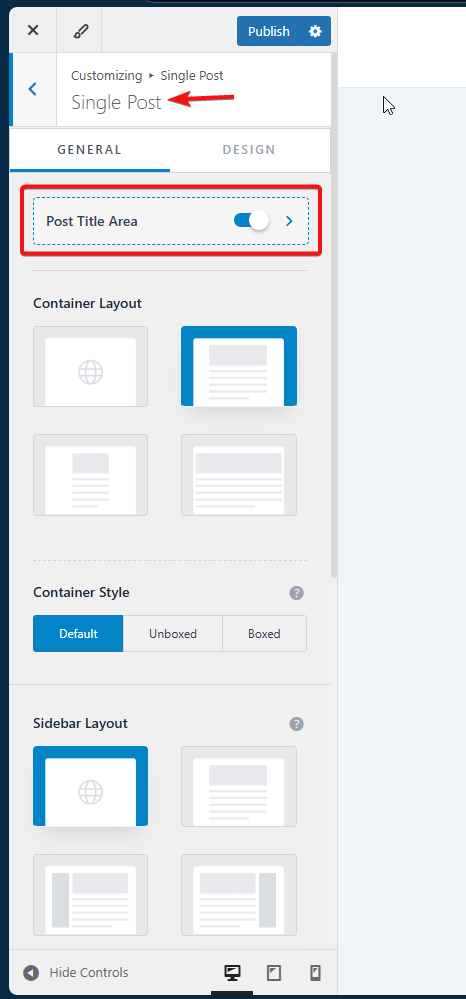Viewport: 466px width, 999px height.
Task: Select the right sidebar layout thumbnail
Action: tap(238, 895)
